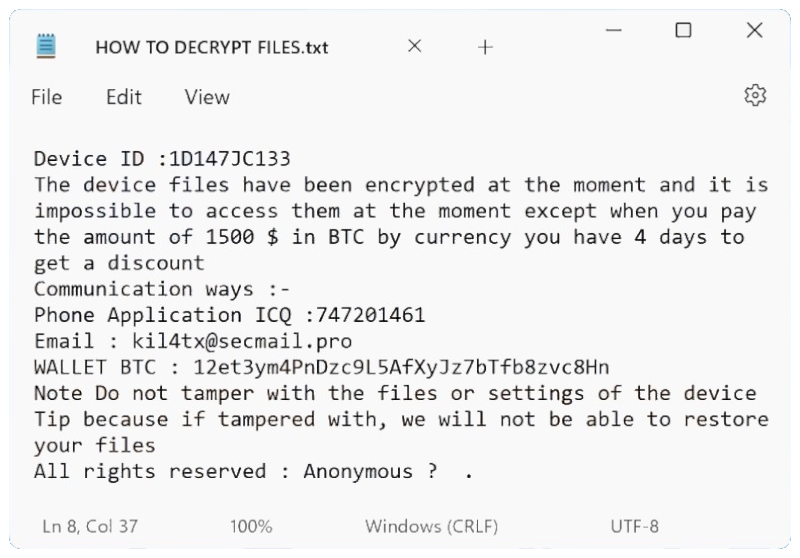This screenshot has width=800, height=558.
Task: Click the Windows (CRLF) line ending indicator
Action: (x=432, y=526)
